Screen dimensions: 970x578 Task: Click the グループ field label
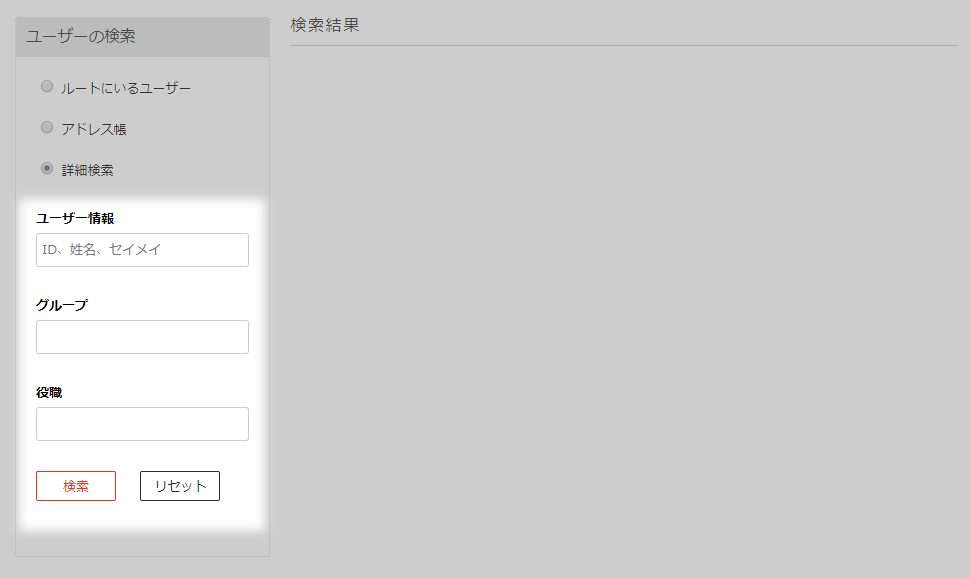pyautogui.click(x=62, y=305)
